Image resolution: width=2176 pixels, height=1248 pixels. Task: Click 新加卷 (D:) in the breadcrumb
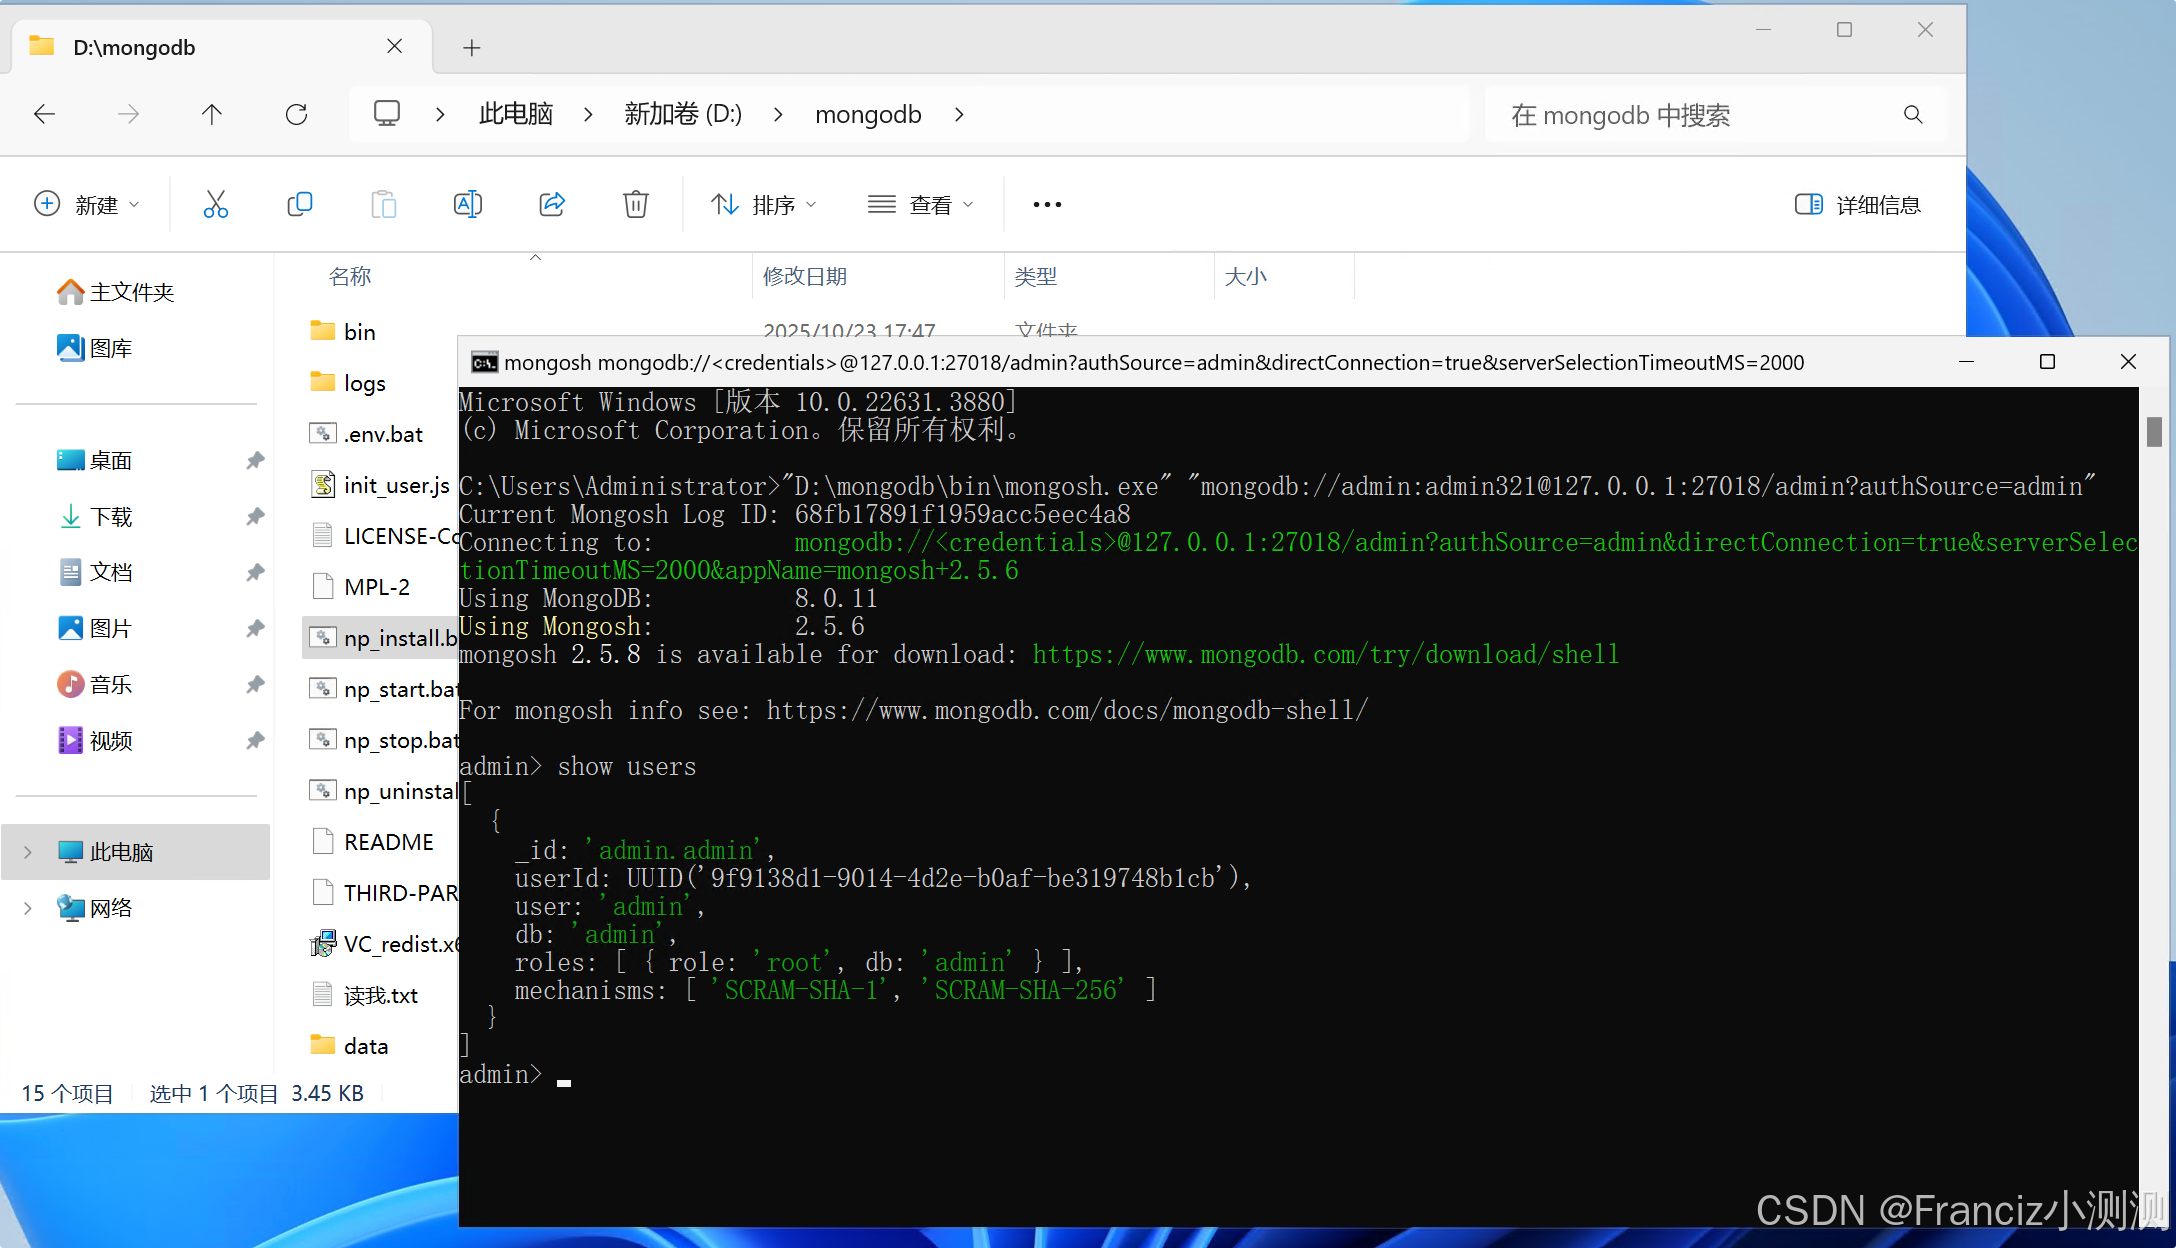click(683, 115)
